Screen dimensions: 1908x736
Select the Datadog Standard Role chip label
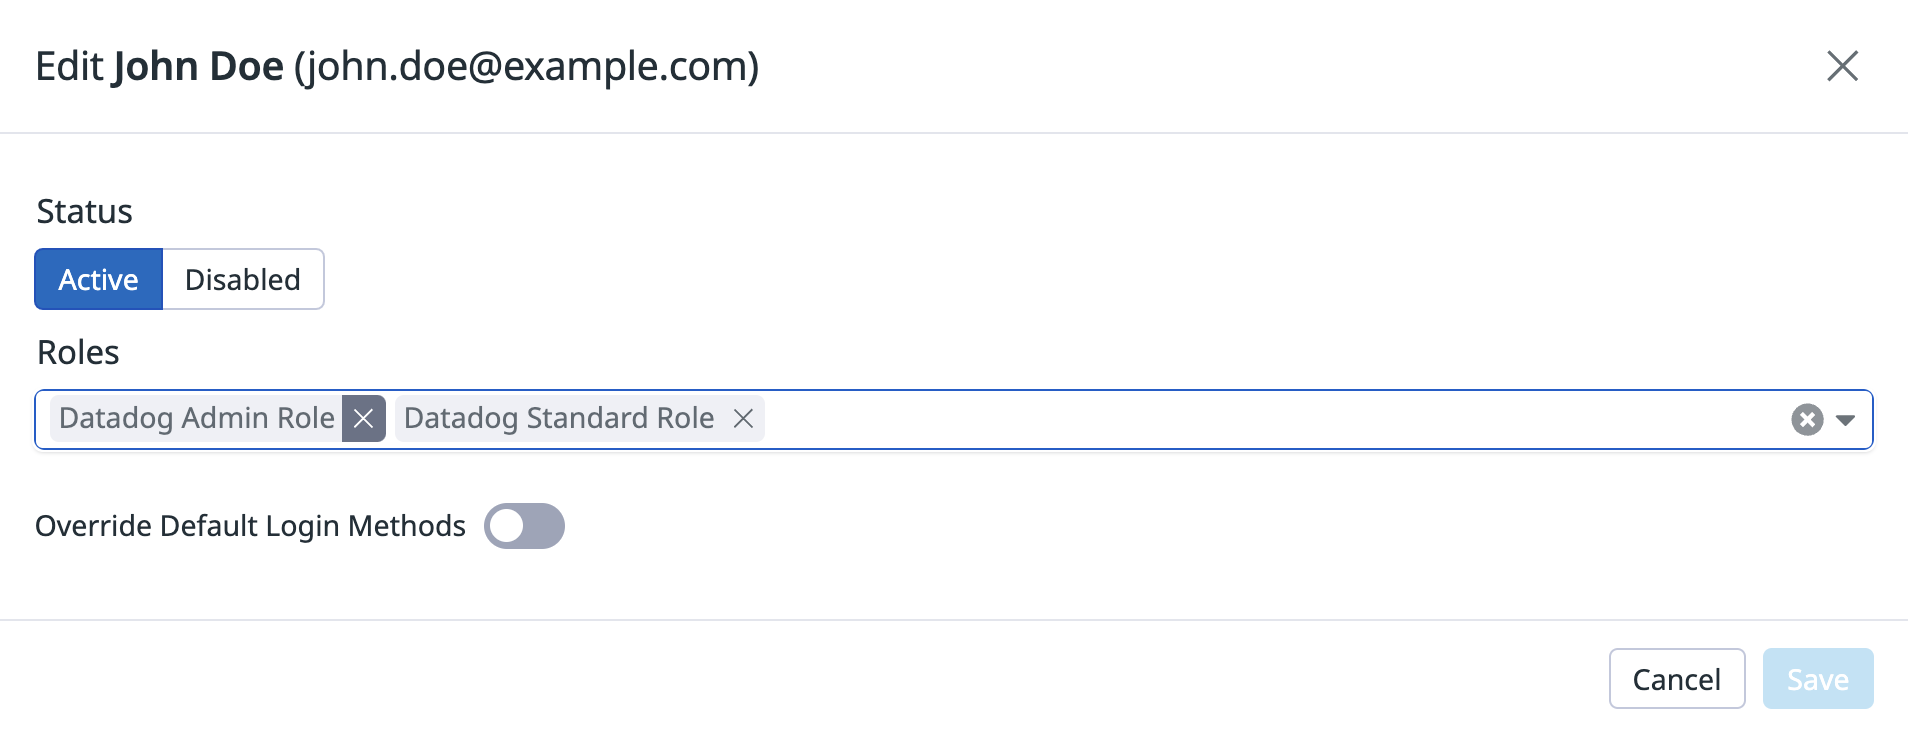coord(559,418)
